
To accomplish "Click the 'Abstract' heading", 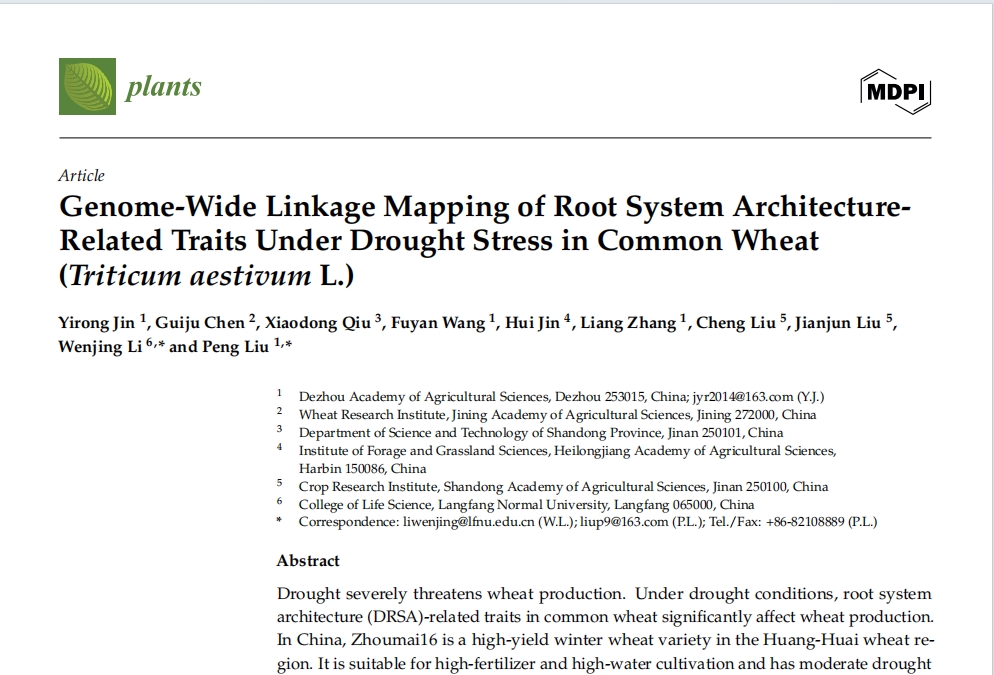I will (308, 561).
